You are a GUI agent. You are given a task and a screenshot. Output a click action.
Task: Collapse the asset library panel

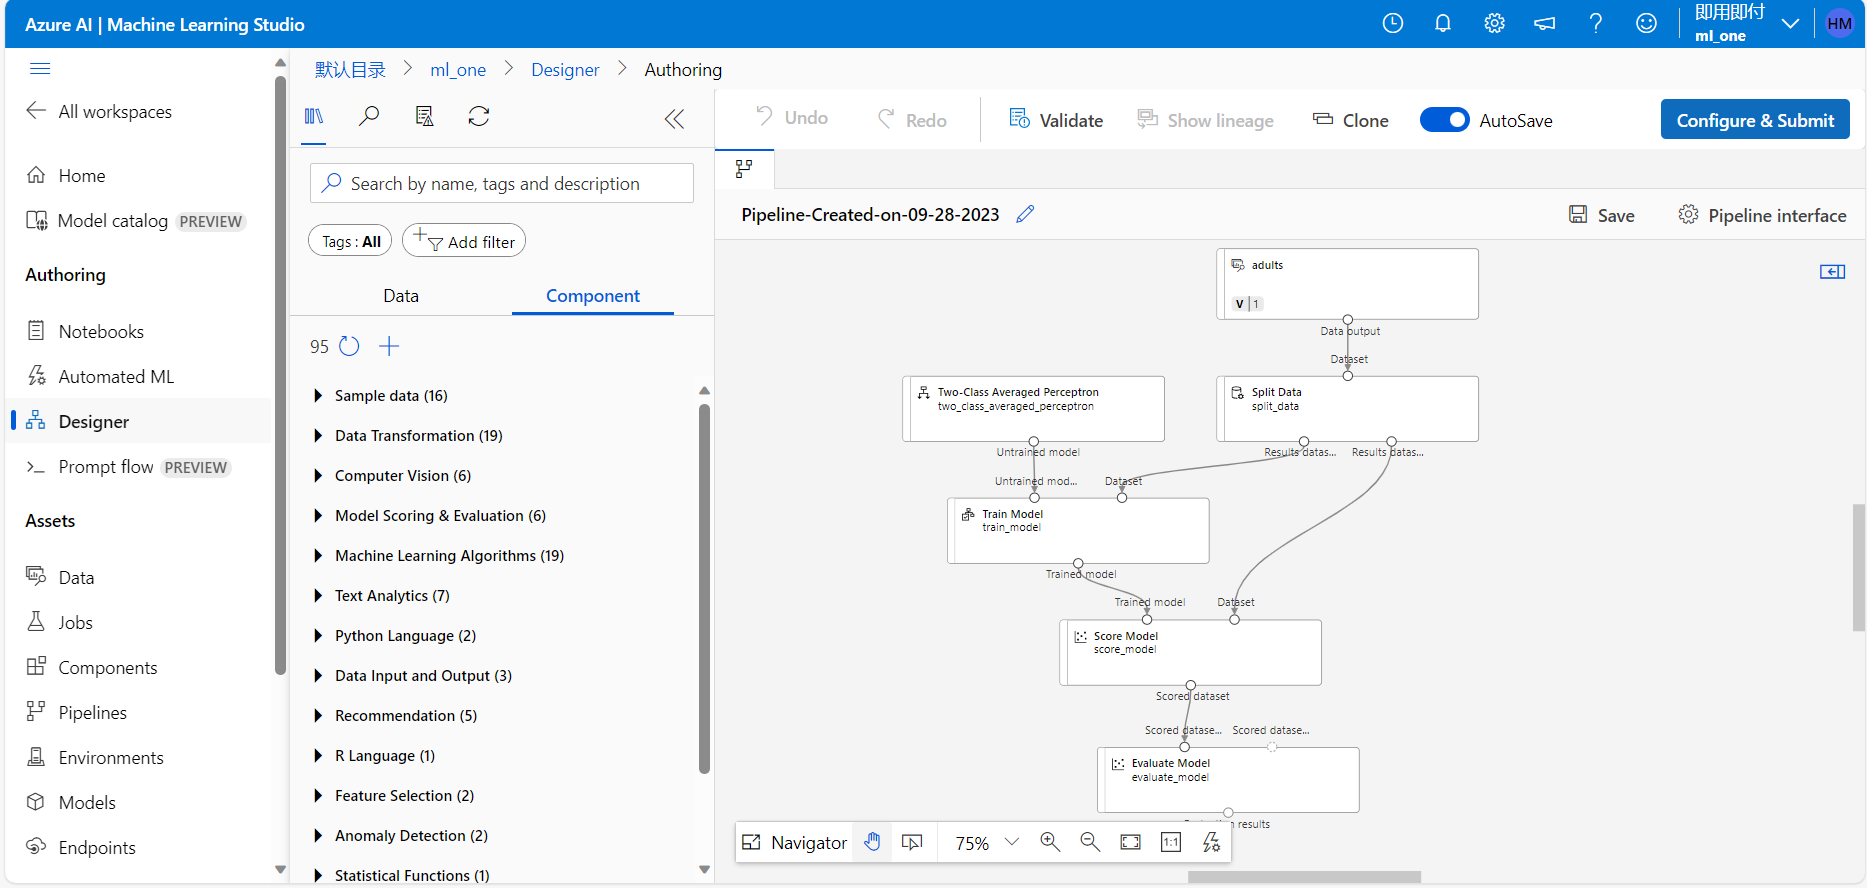[x=674, y=119]
